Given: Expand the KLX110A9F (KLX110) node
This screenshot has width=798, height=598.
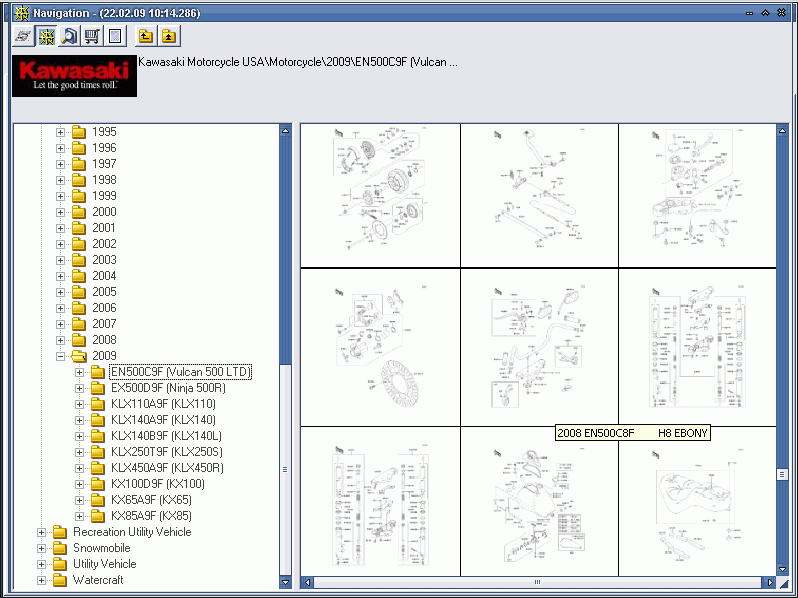Looking at the screenshot, I should pos(79,404).
